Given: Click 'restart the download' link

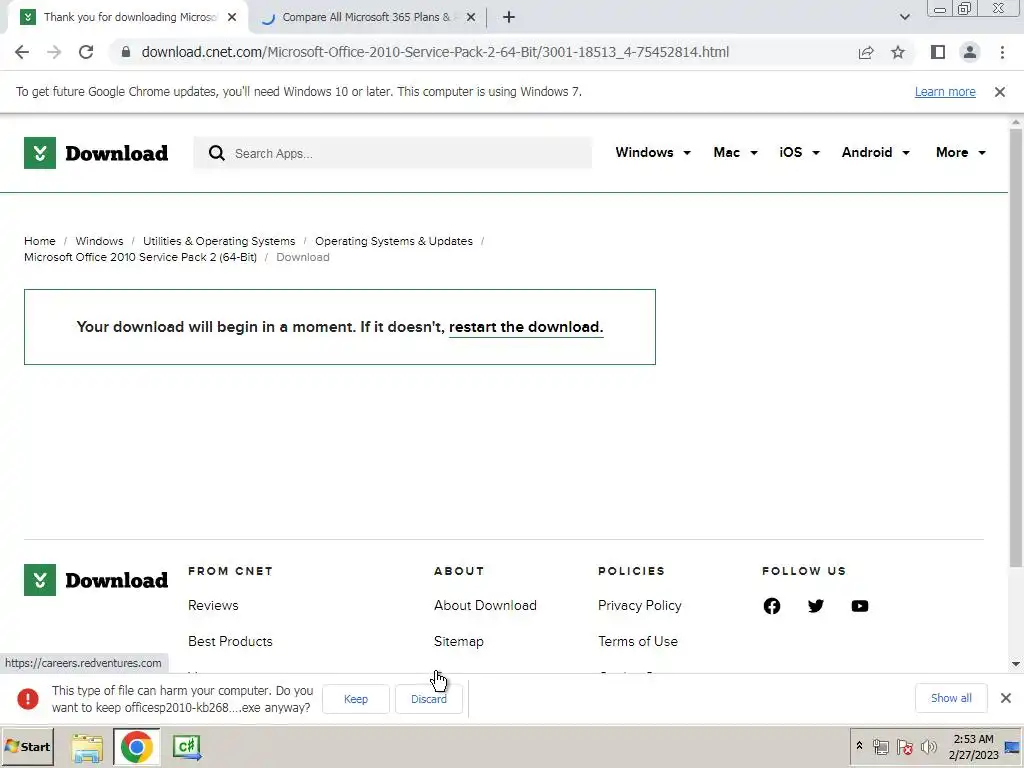Looking at the screenshot, I should pyautogui.click(x=526, y=327).
